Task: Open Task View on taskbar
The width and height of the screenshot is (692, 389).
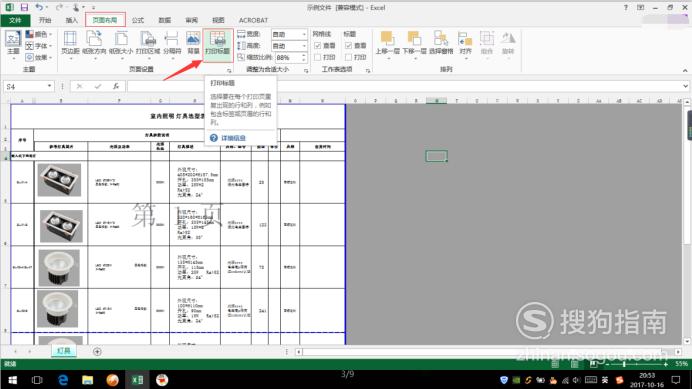Action: [37, 380]
